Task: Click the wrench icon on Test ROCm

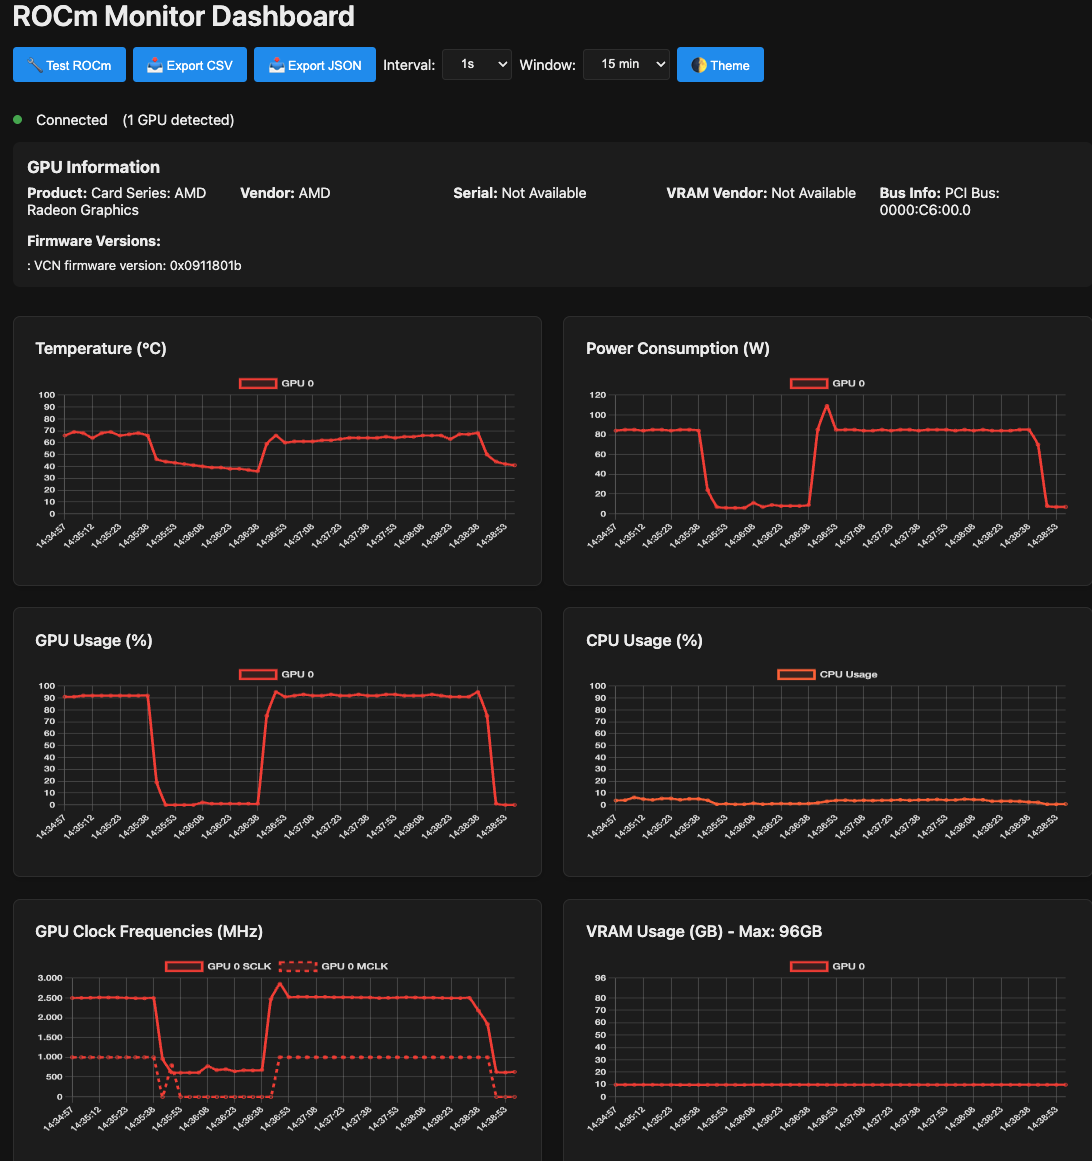Action: coord(35,66)
